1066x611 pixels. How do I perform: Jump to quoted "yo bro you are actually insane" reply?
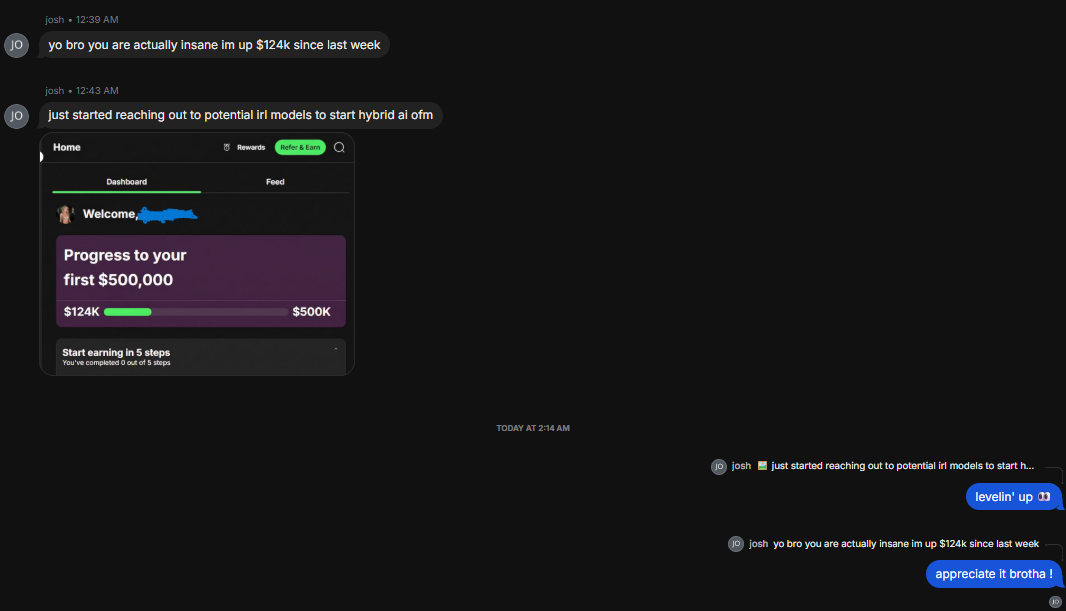pos(906,544)
